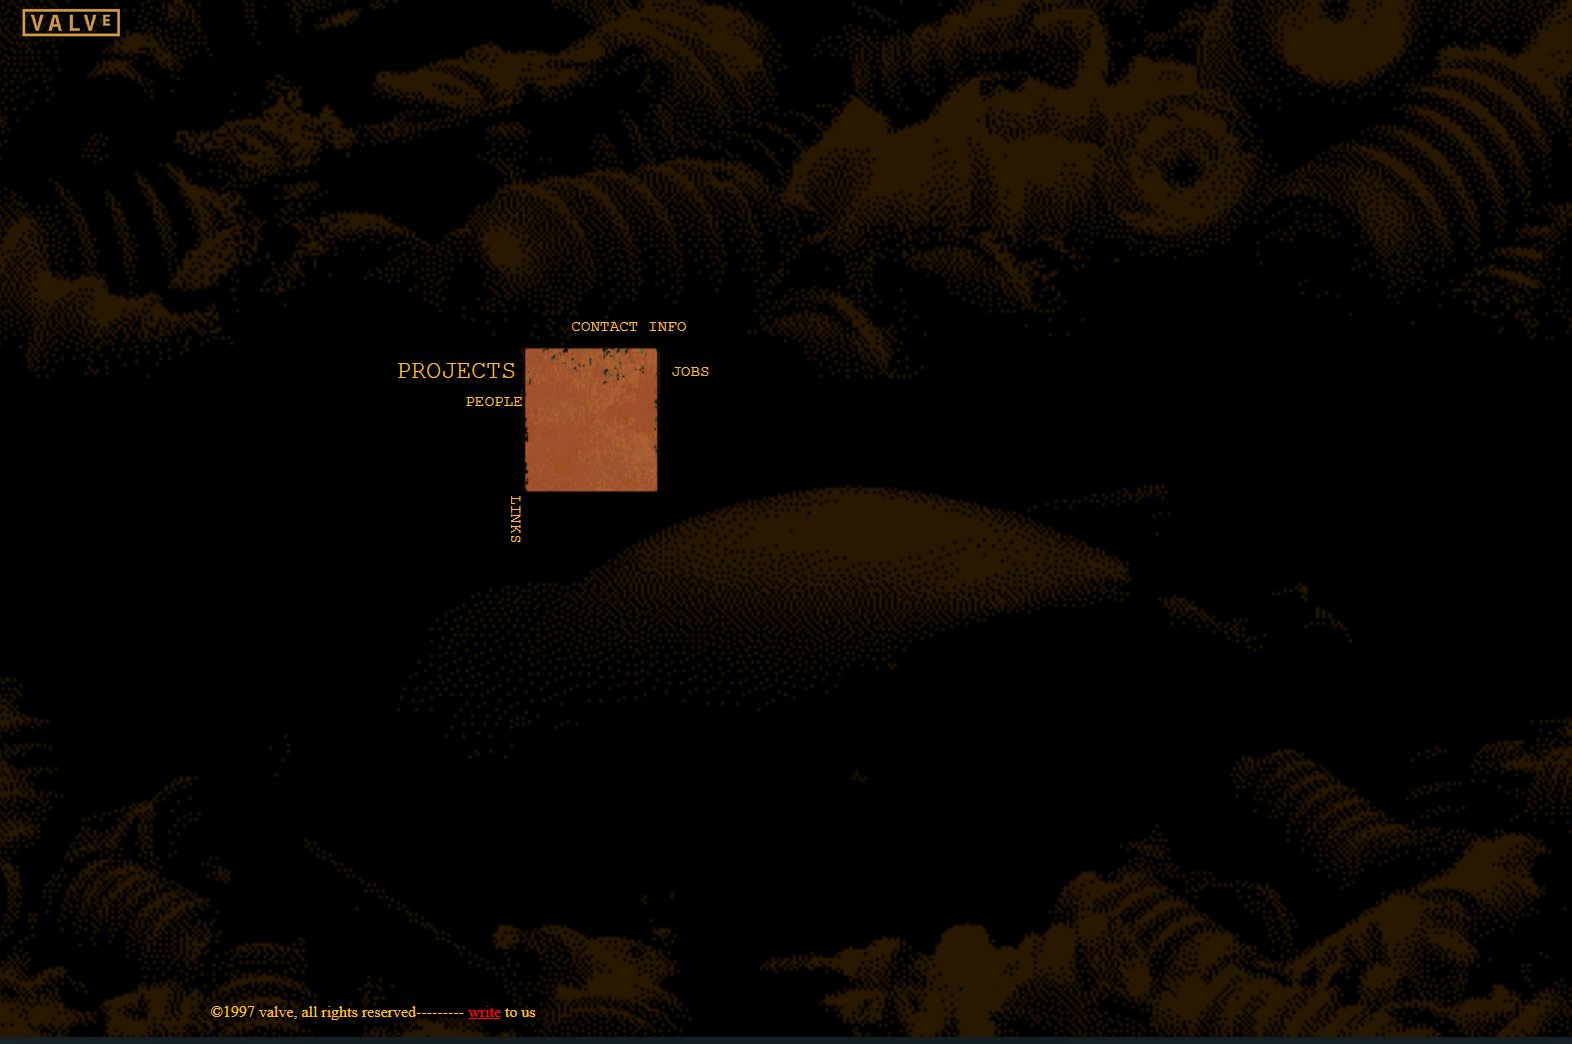Image resolution: width=1572 pixels, height=1044 pixels.
Task: Click the Valve logo
Action: click(71, 23)
